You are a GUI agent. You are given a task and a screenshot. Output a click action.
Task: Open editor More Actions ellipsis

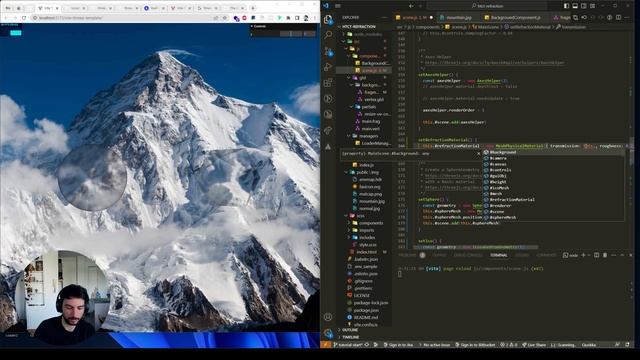pos(627,18)
